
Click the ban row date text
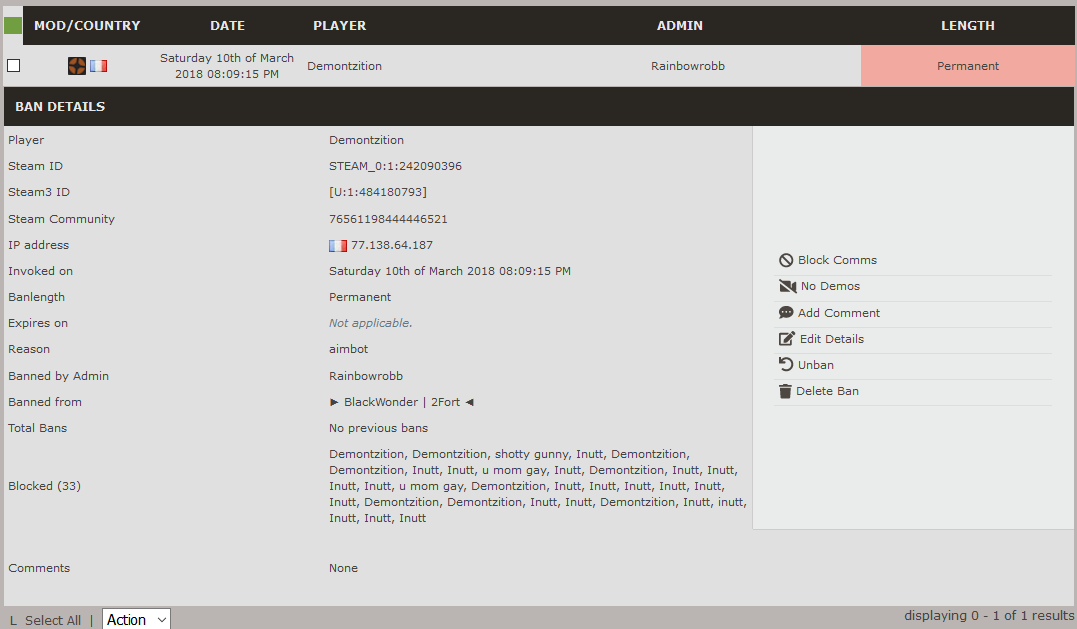(x=227, y=66)
